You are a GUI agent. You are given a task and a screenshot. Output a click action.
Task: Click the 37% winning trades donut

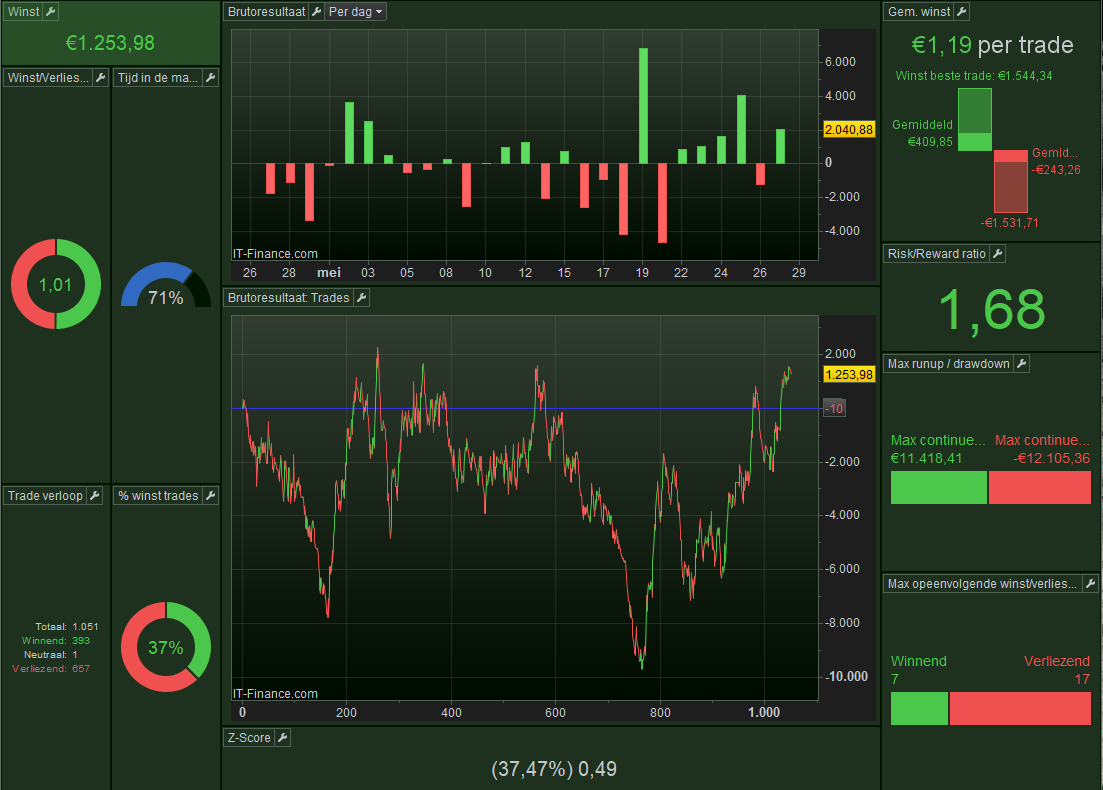(165, 647)
